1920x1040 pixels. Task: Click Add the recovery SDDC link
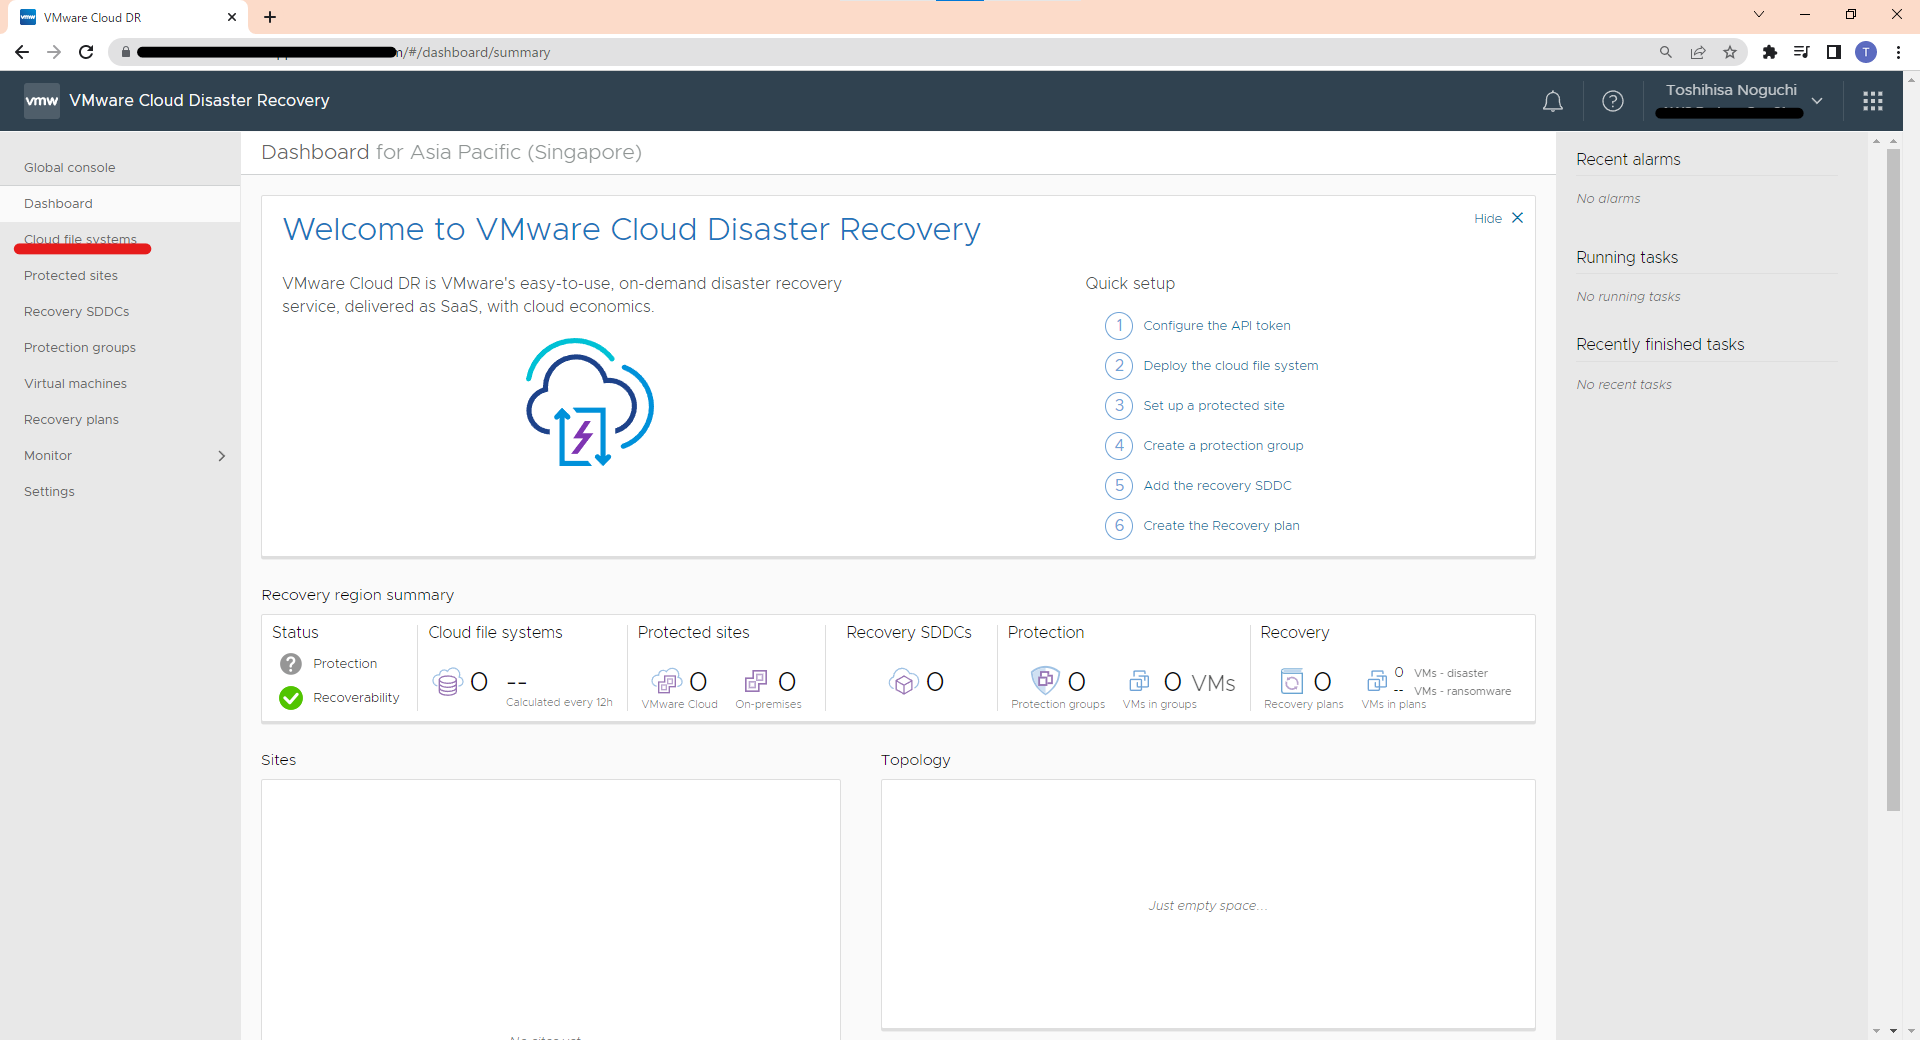pos(1218,486)
